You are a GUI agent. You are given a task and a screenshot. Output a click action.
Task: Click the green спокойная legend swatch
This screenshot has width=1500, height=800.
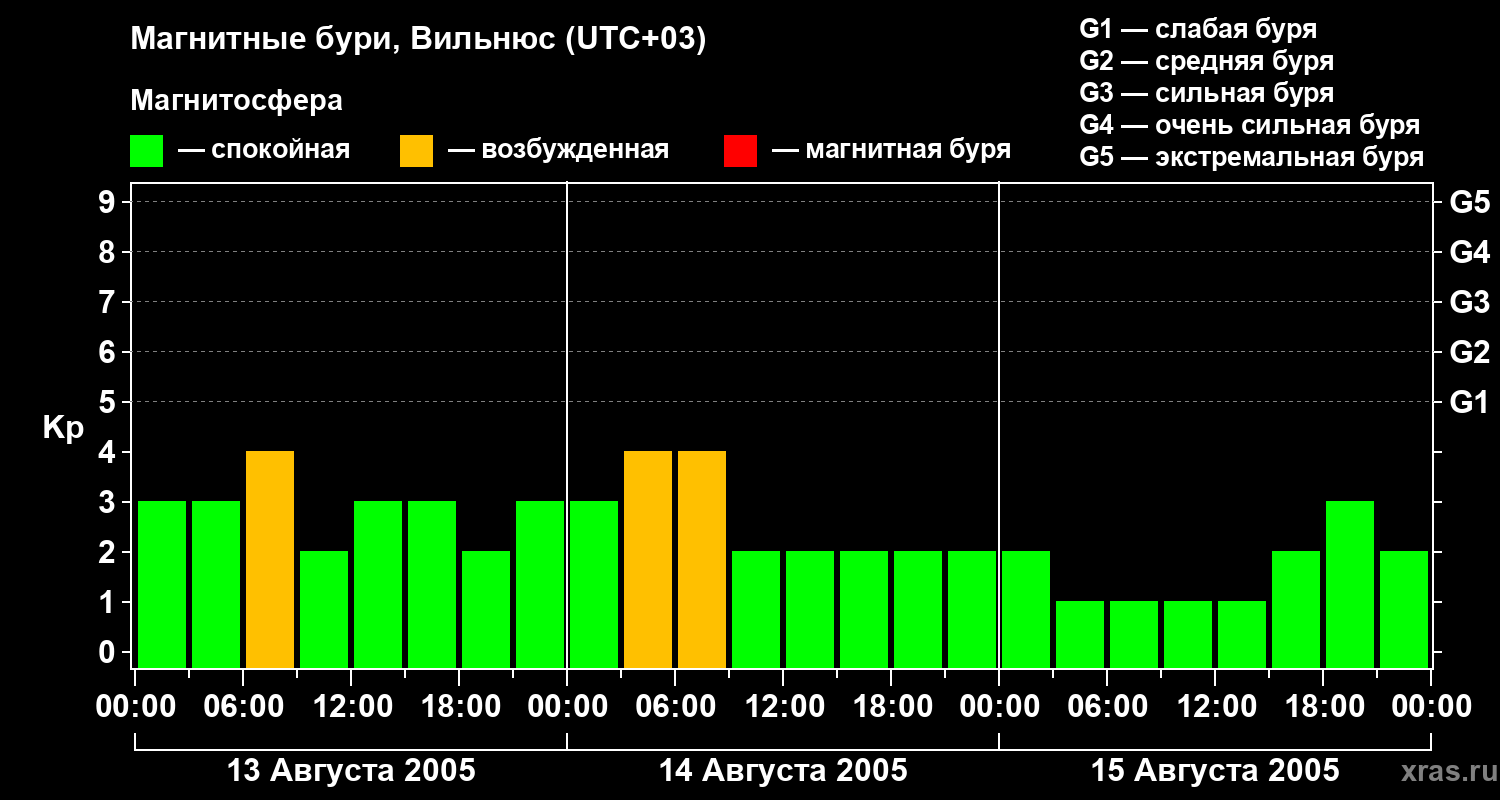pyautogui.click(x=147, y=151)
